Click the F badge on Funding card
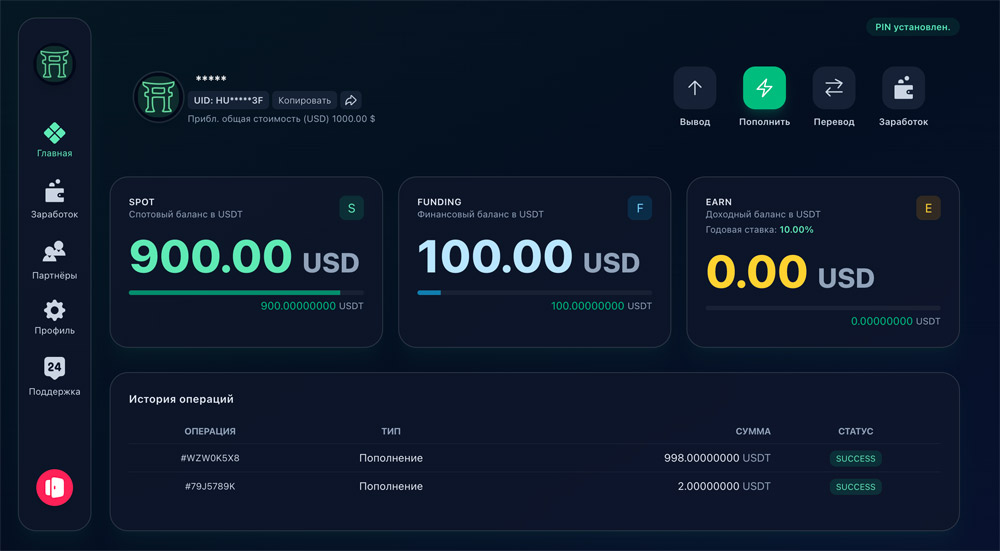 click(x=639, y=208)
